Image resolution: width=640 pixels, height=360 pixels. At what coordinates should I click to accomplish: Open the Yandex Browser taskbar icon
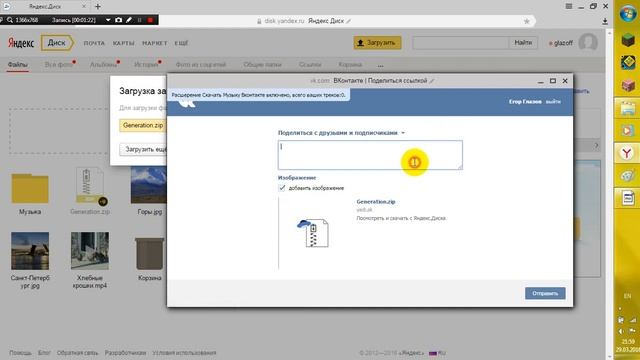coord(627,153)
